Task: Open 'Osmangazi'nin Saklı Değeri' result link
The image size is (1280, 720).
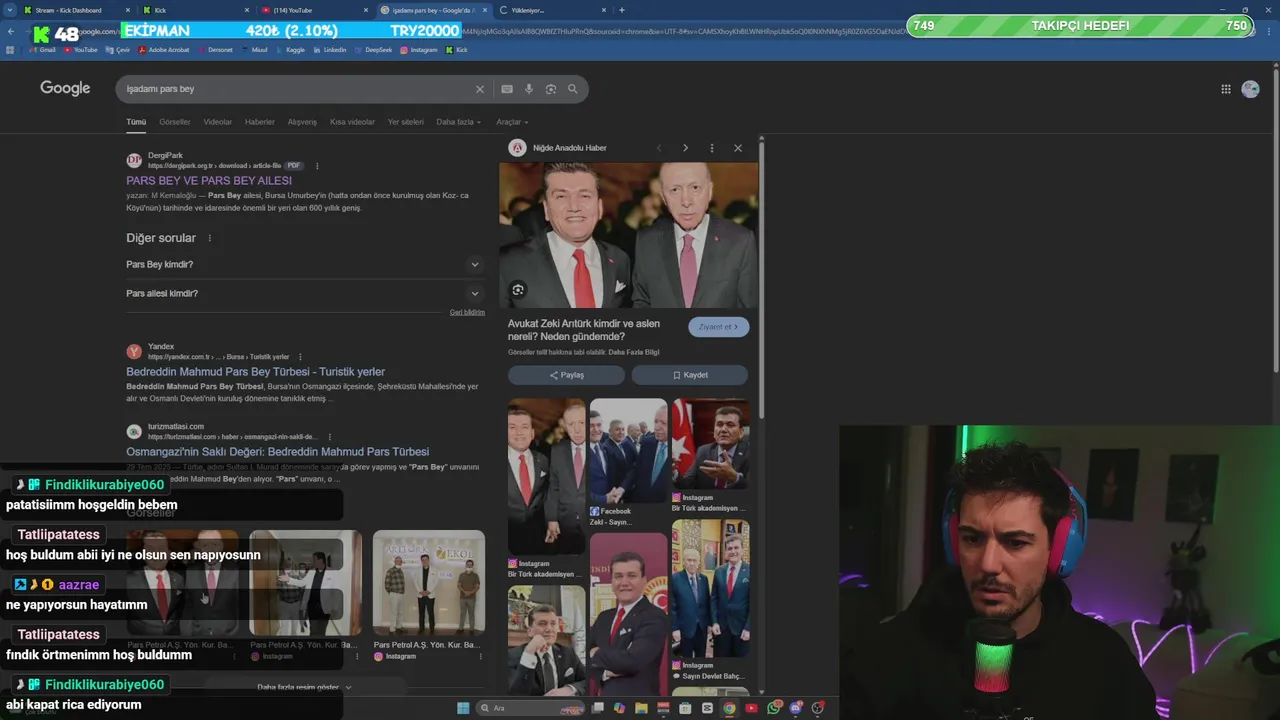Action: pos(277,452)
